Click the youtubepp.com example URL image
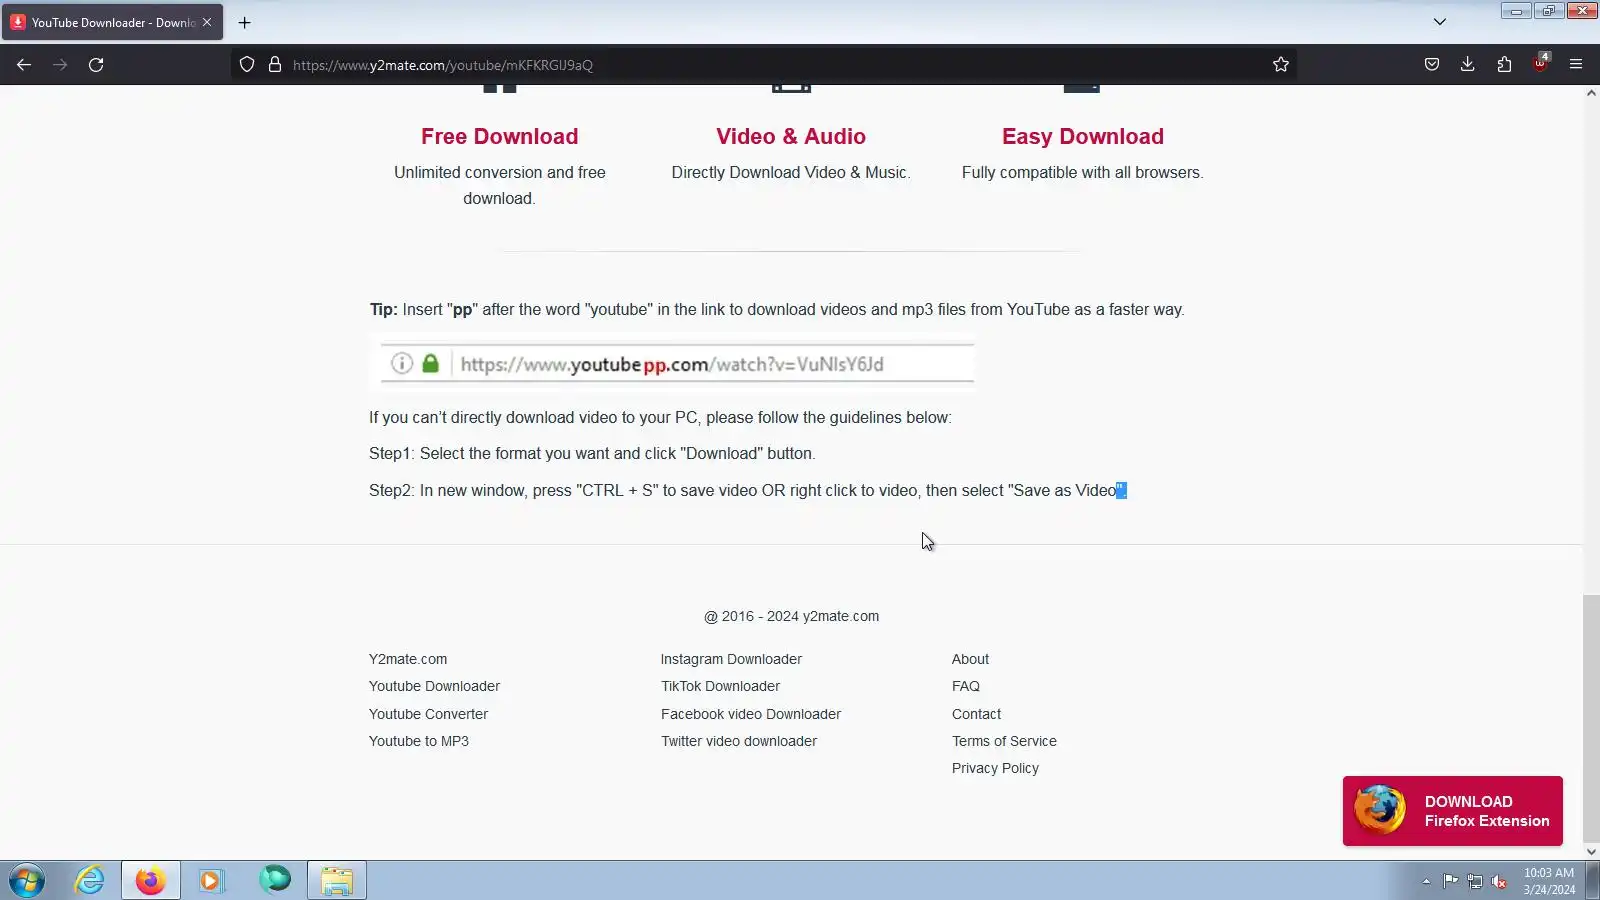 pyautogui.click(x=672, y=362)
